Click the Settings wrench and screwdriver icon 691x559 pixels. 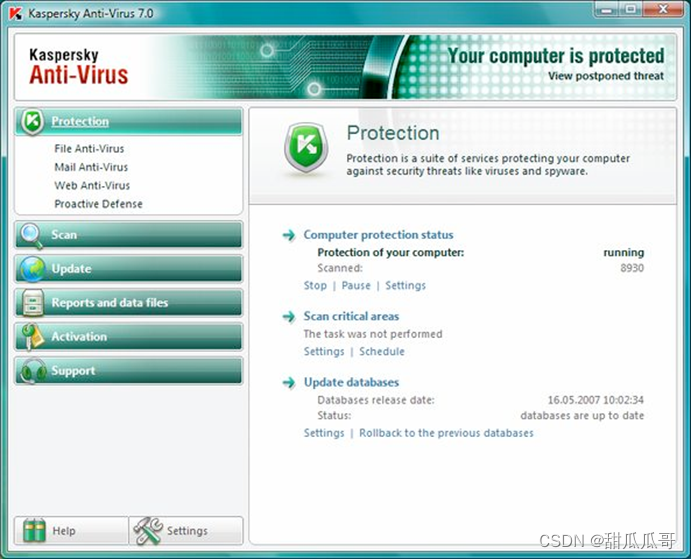pyautogui.click(x=148, y=530)
